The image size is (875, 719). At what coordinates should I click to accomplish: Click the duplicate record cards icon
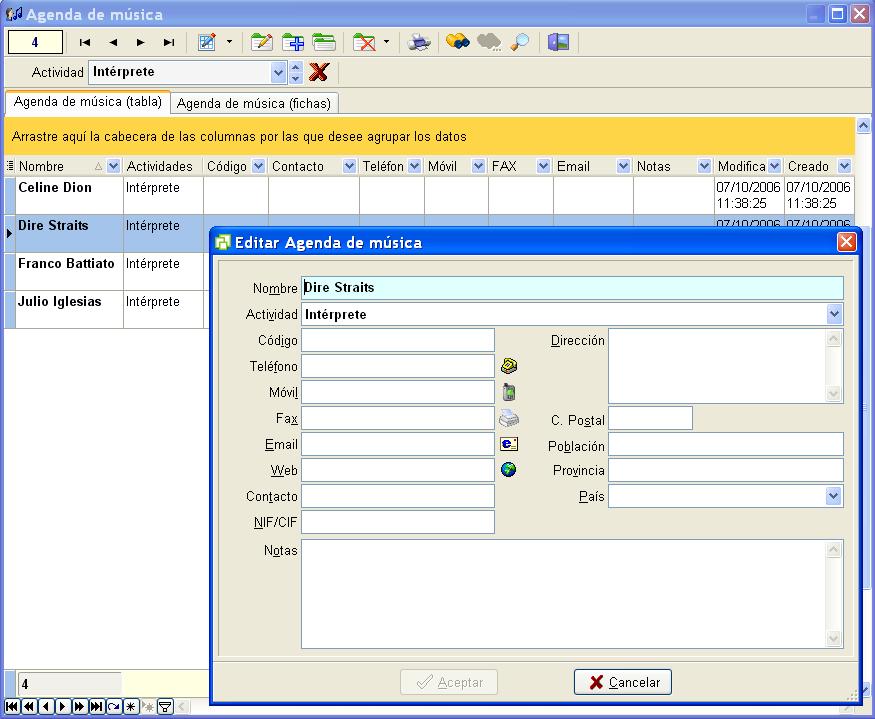(x=324, y=42)
